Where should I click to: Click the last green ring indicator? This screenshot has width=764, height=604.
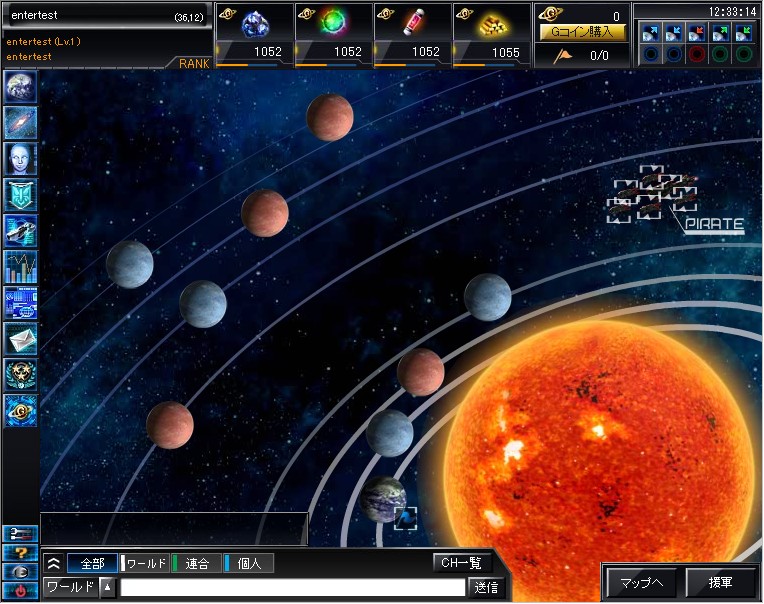(x=744, y=54)
